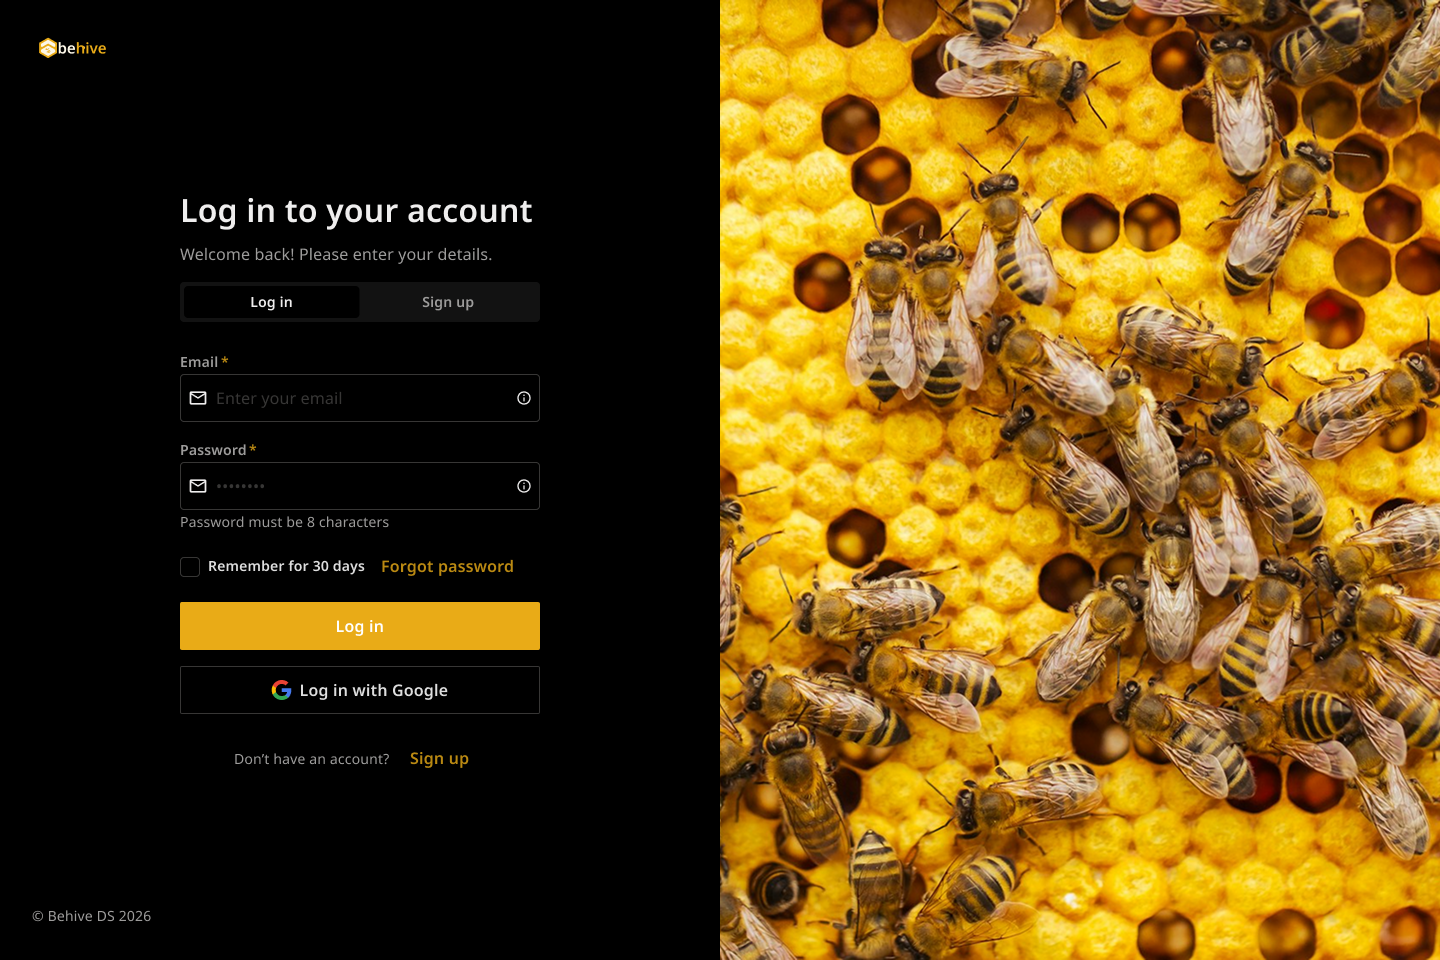Click the envelope icon in the password field

tap(199, 486)
